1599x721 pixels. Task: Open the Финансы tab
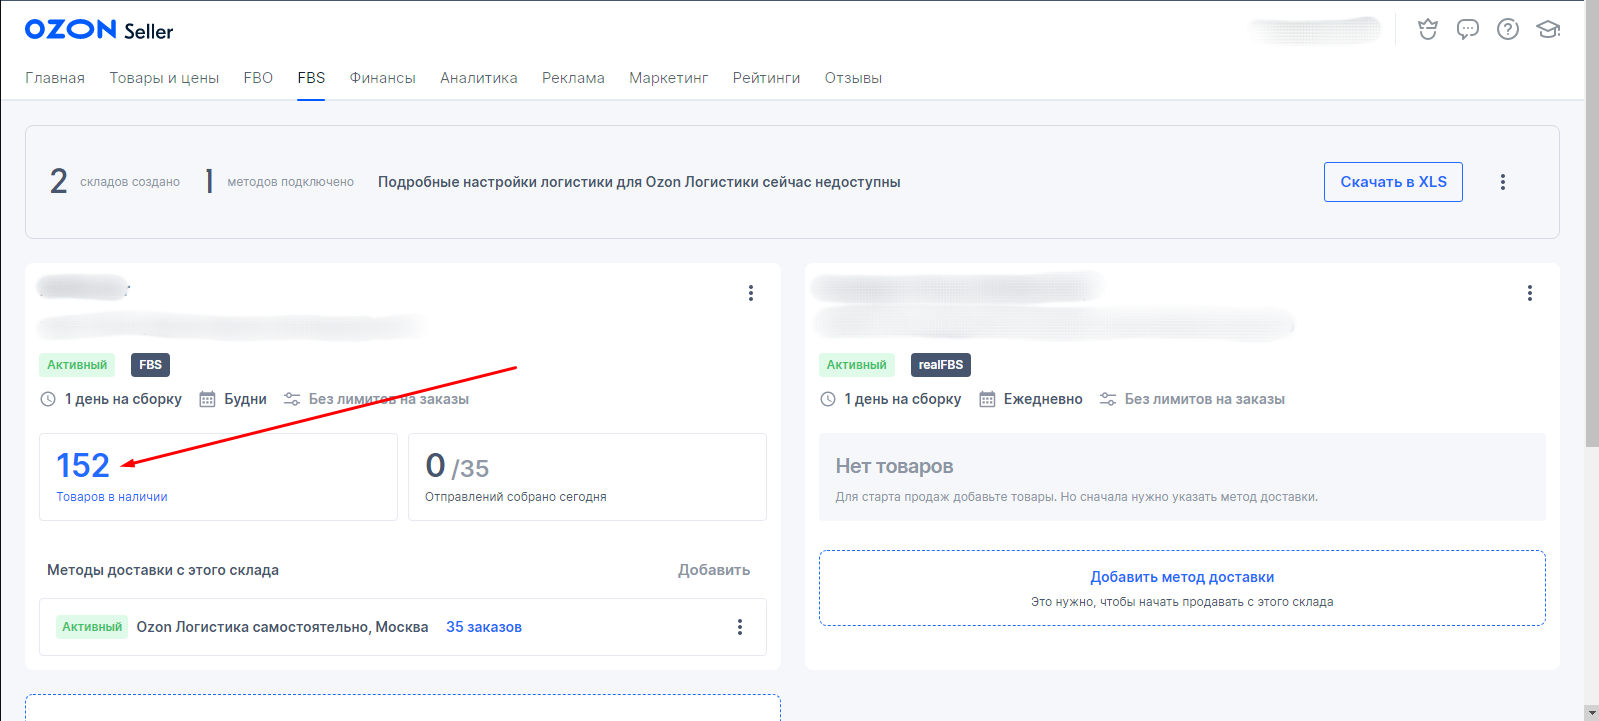click(x=383, y=78)
